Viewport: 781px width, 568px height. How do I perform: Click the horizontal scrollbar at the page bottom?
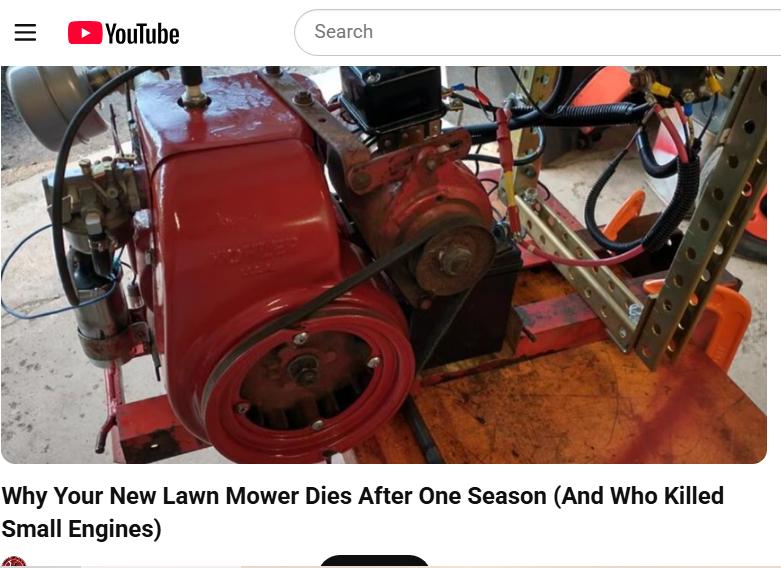pos(390,567)
